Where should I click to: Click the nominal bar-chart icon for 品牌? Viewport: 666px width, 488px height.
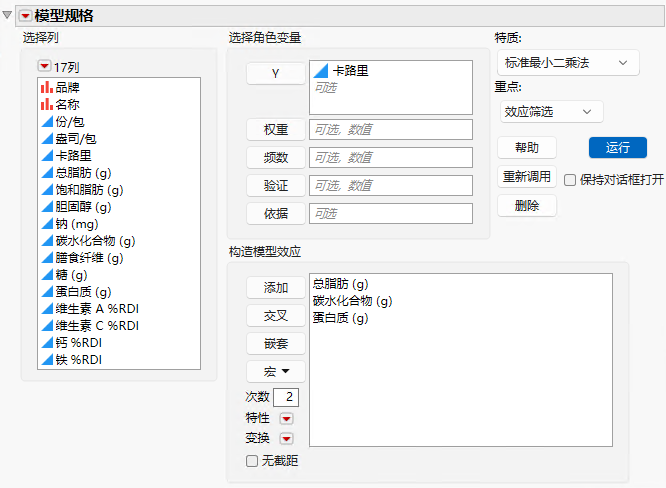click(x=47, y=87)
